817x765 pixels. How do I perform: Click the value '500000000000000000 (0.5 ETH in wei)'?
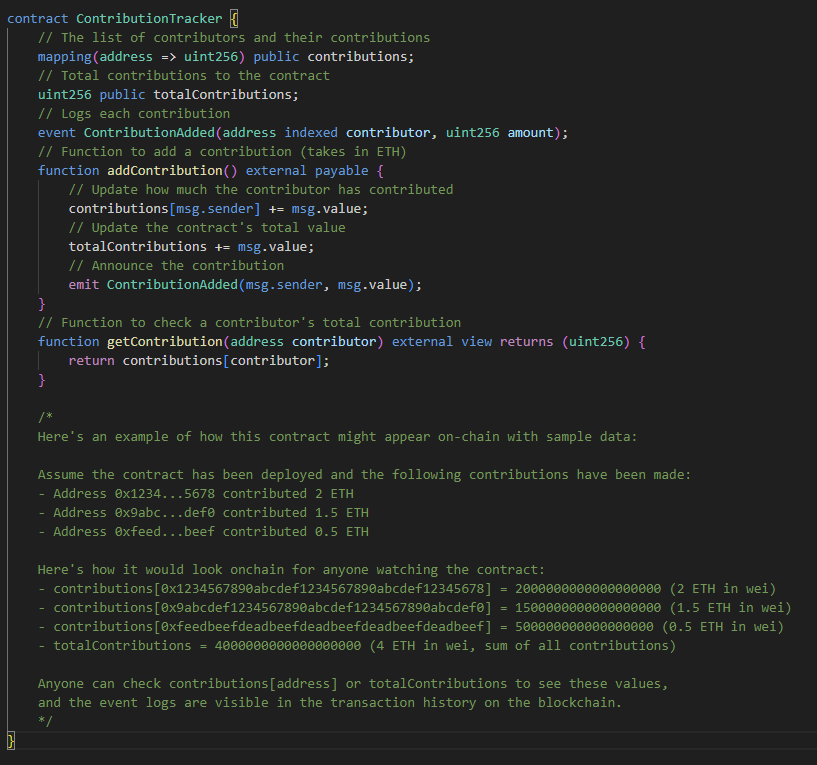click(649, 627)
